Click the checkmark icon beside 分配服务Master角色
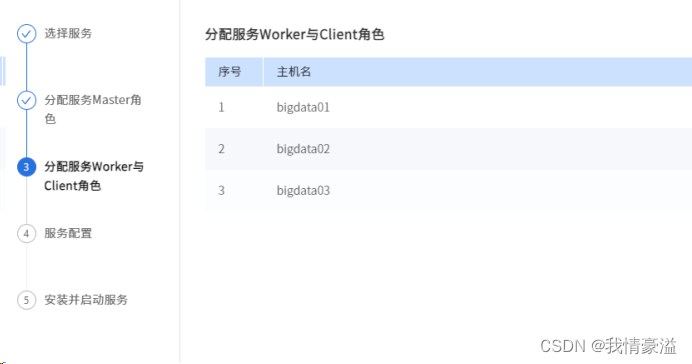Image resolution: width=692 pixels, height=364 pixels. tap(26, 100)
